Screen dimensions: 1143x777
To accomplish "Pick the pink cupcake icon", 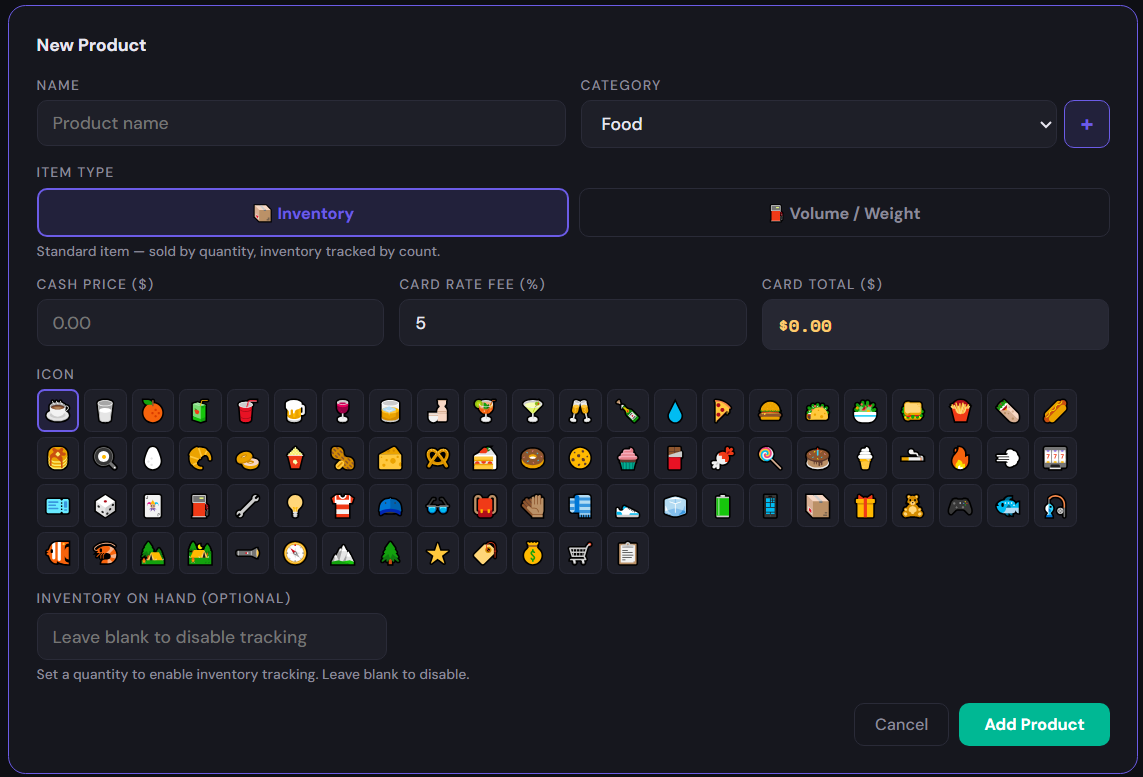I will (628, 458).
